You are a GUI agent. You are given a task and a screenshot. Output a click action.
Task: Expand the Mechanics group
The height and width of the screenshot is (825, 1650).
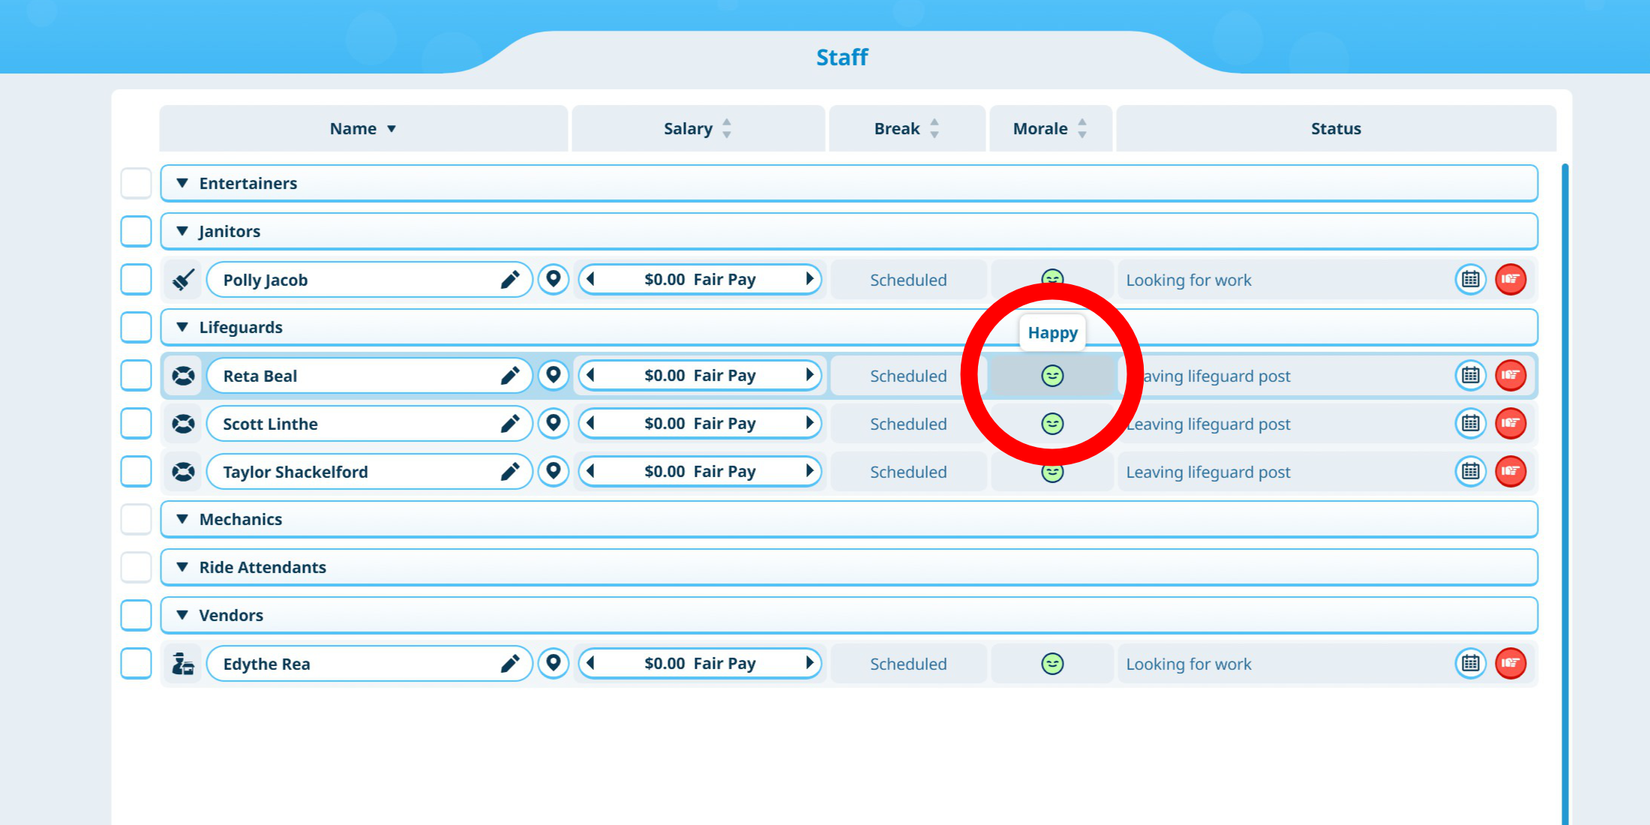tap(182, 520)
